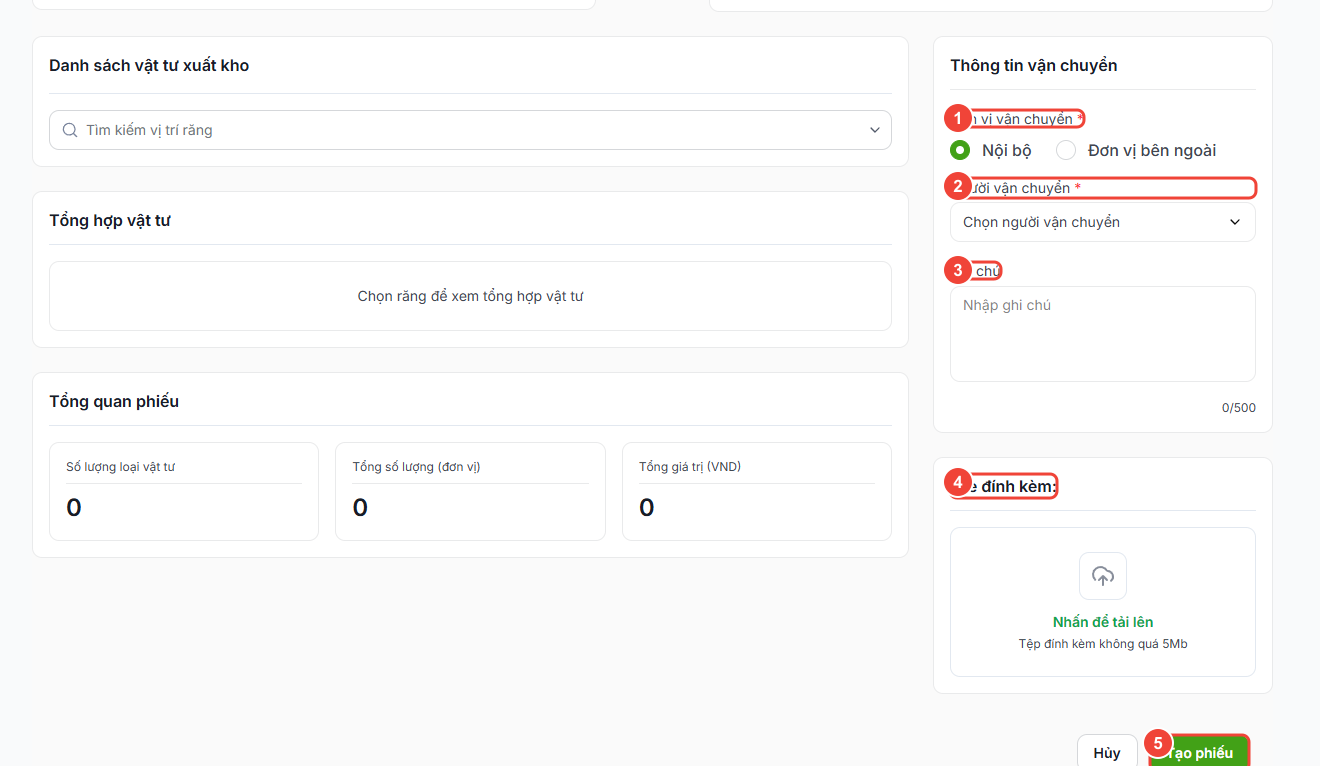This screenshot has height=766, width=1320.
Task: Click the Tổng số lượng (đơn vị) label
Action: tap(416, 467)
